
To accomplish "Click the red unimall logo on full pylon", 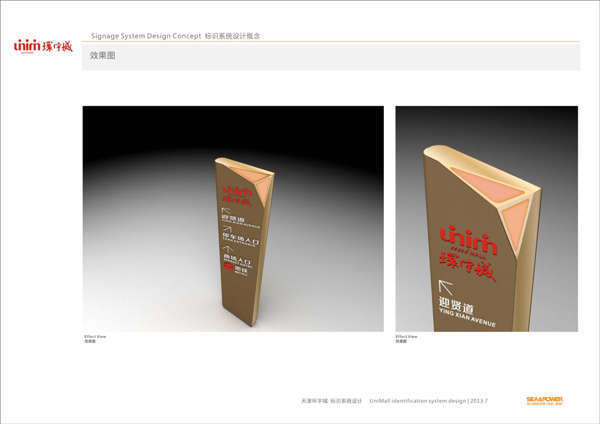I will pos(237,191).
